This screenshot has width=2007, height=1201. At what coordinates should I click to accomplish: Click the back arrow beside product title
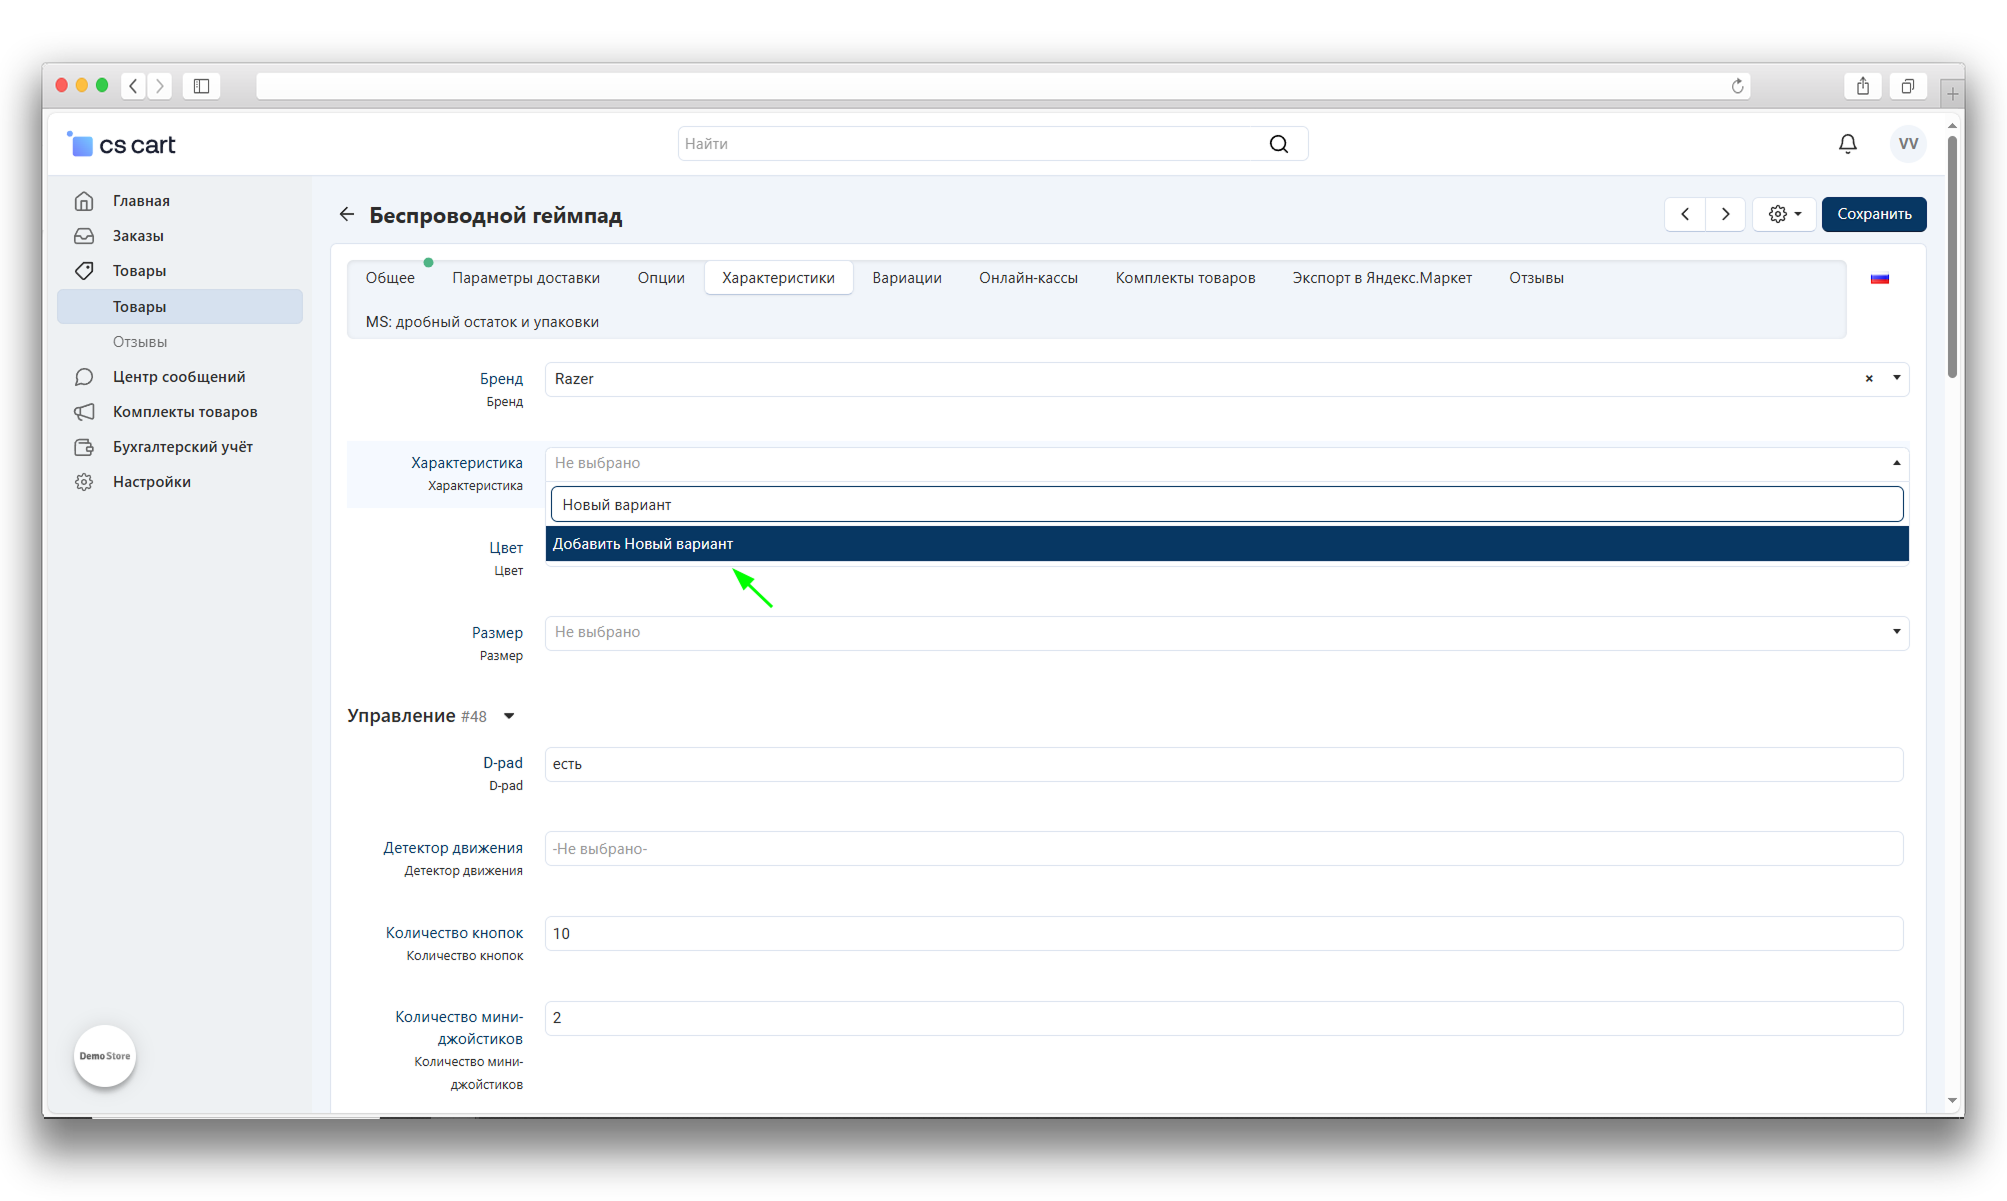click(x=347, y=214)
